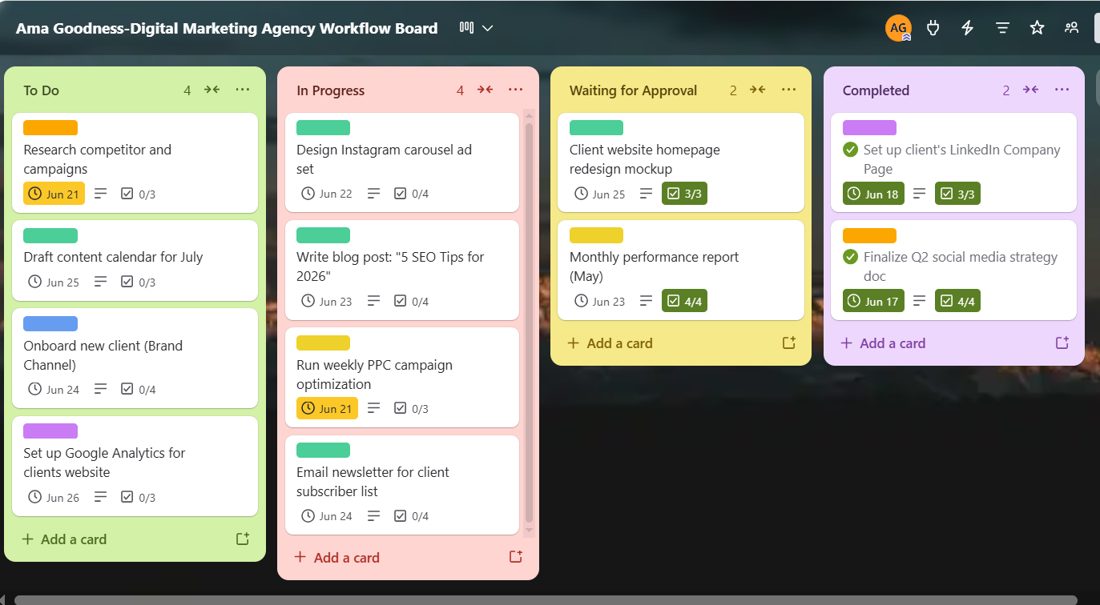This screenshot has height=605, width=1100.
Task: Open the Automation lightning bolt icon
Action: (967, 28)
